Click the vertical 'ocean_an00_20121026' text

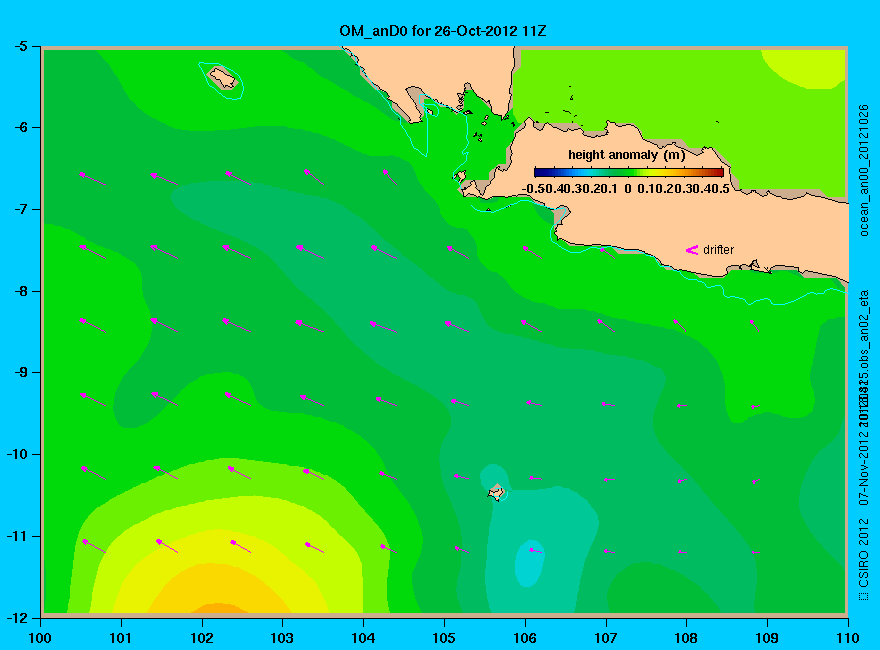pyautogui.click(x=864, y=170)
